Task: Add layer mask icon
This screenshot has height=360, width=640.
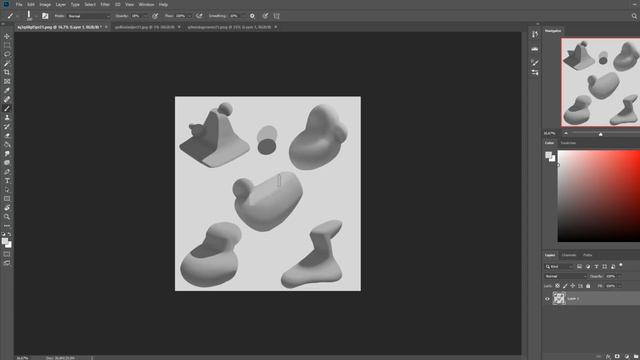Action: click(617, 356)
